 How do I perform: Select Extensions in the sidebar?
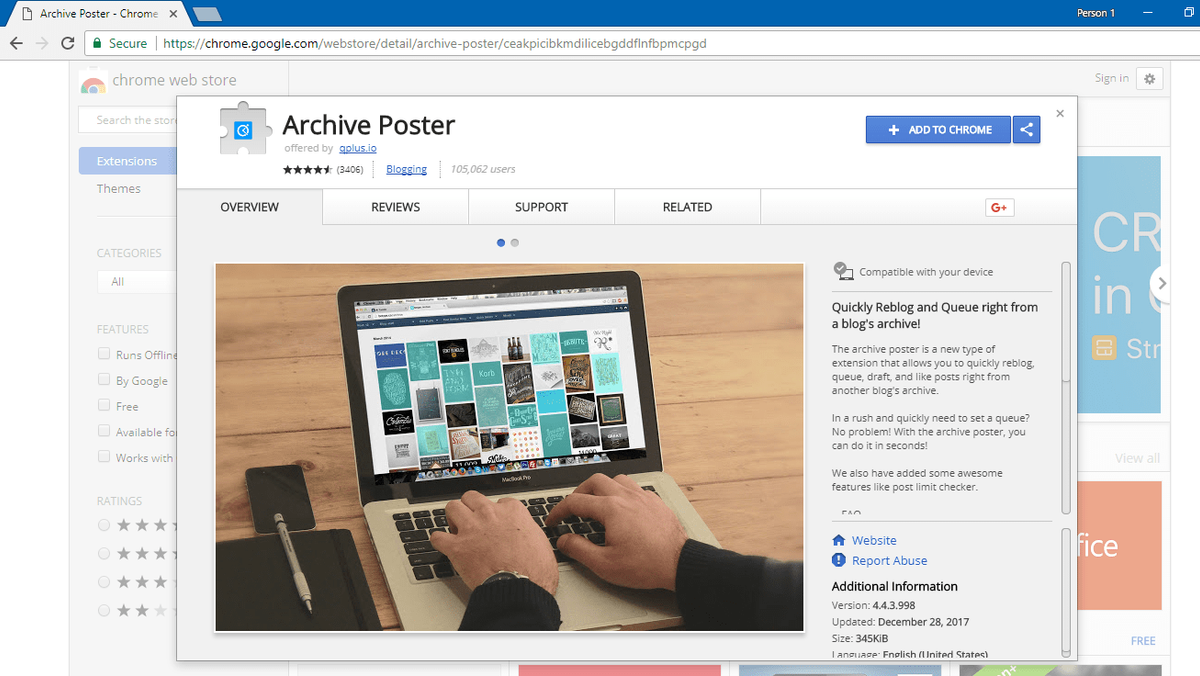tap(127, 161)
